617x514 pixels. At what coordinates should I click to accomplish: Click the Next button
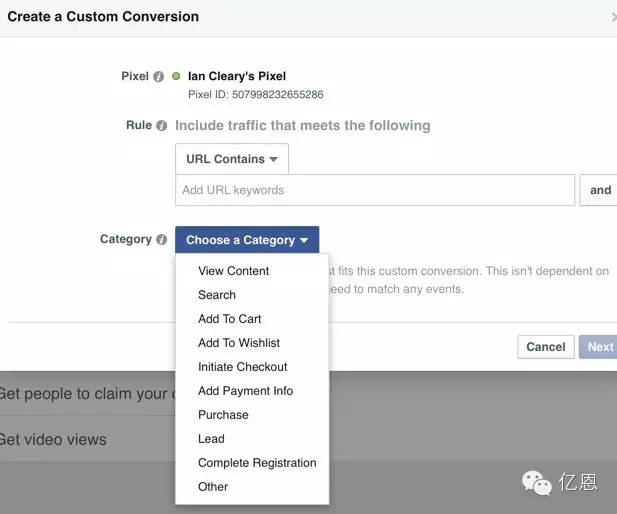coord(599,347)
